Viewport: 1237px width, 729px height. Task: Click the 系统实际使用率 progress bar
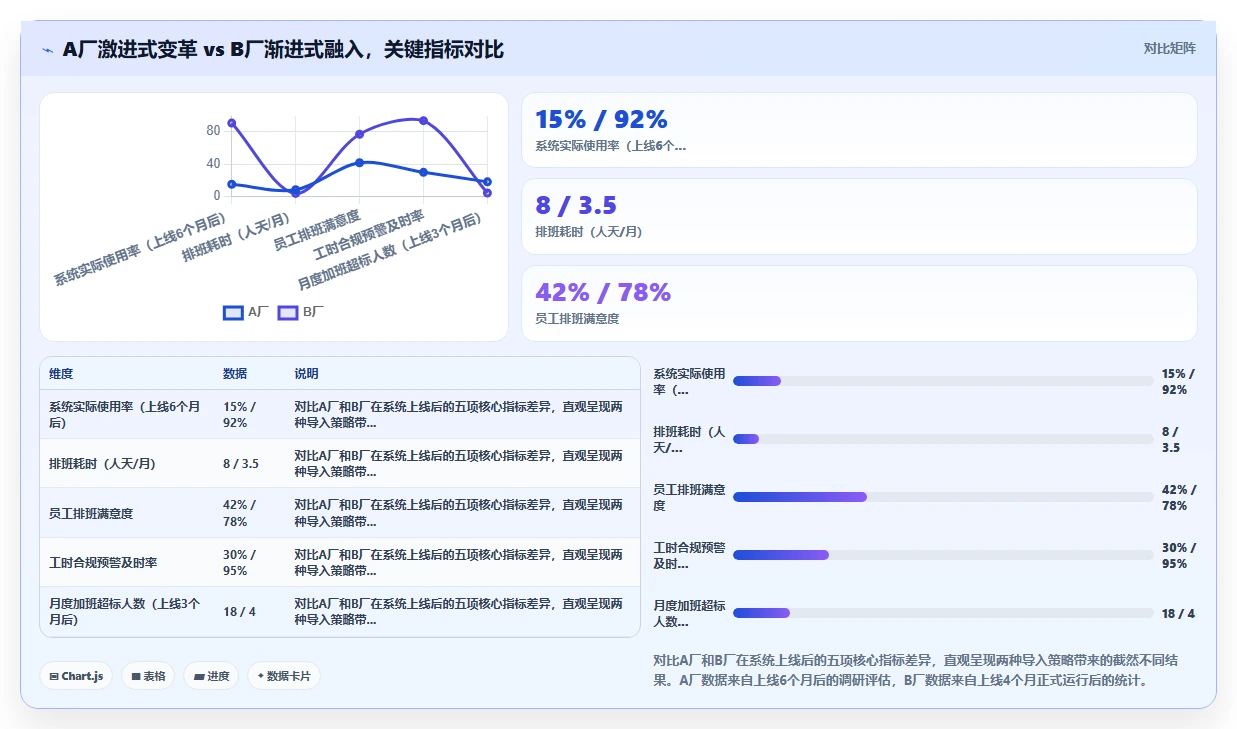coord(943,381)
